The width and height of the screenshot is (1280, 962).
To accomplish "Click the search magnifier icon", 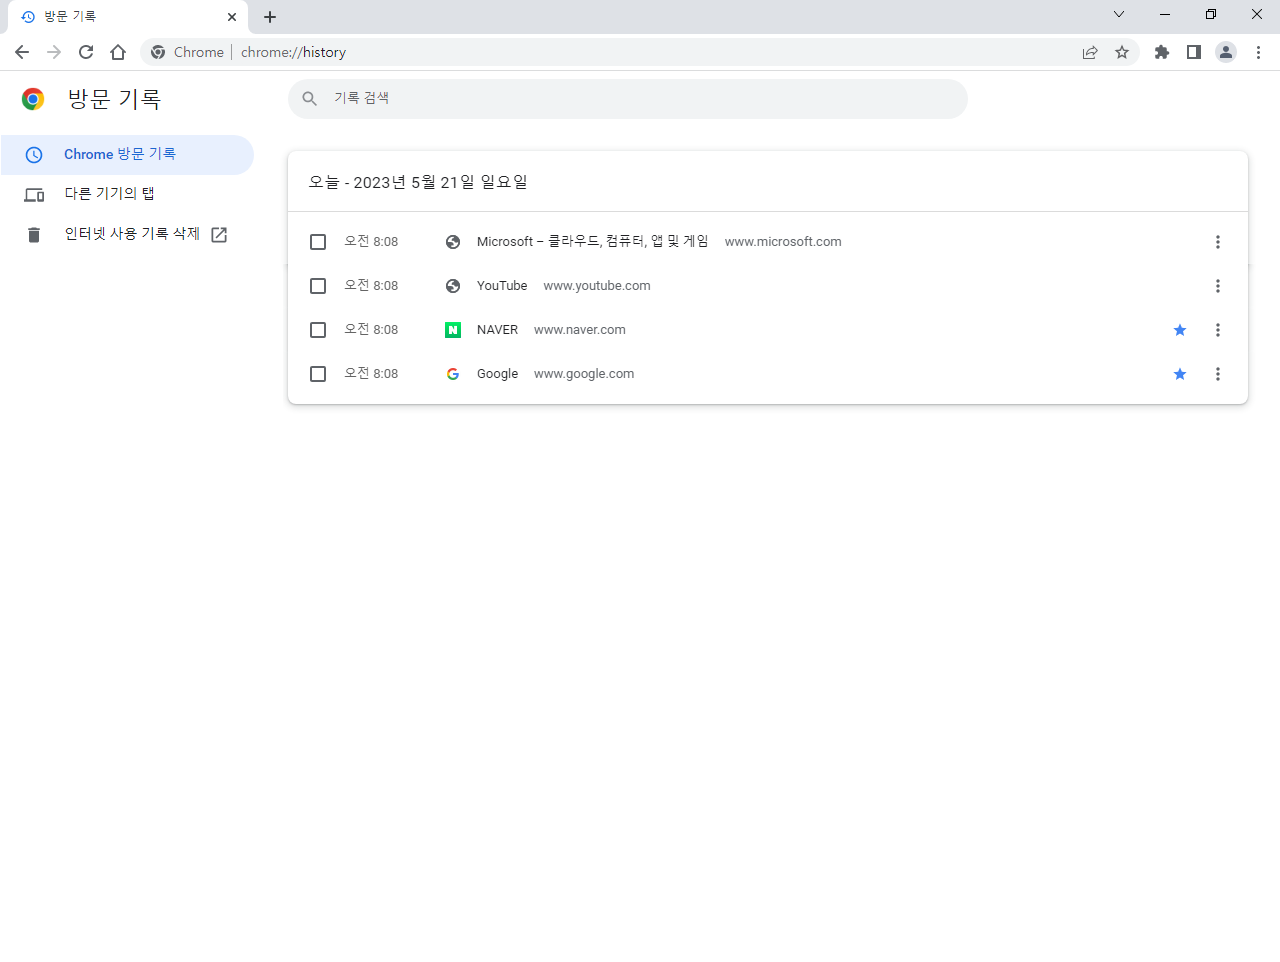I will [310, 98].
